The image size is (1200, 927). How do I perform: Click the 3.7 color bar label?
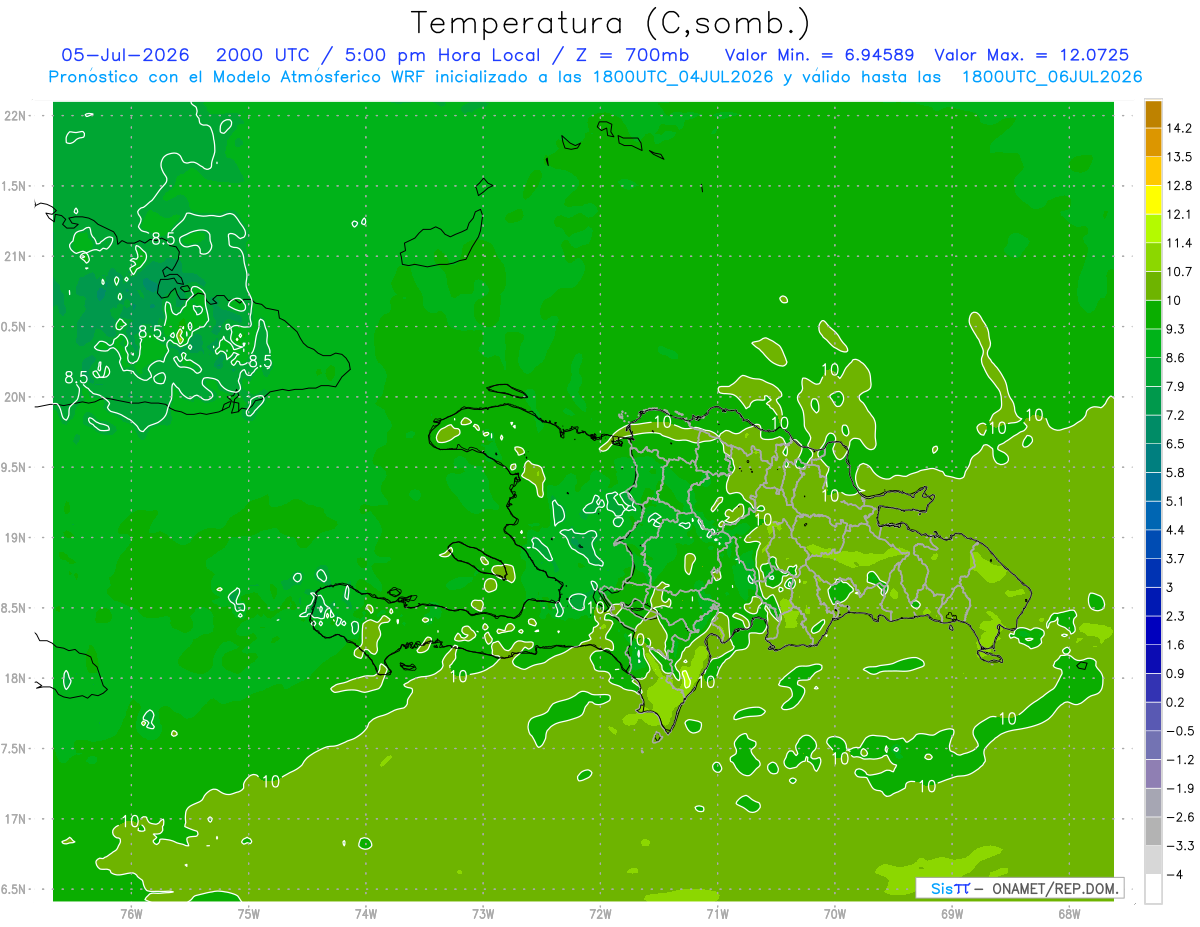point(1176,558)
